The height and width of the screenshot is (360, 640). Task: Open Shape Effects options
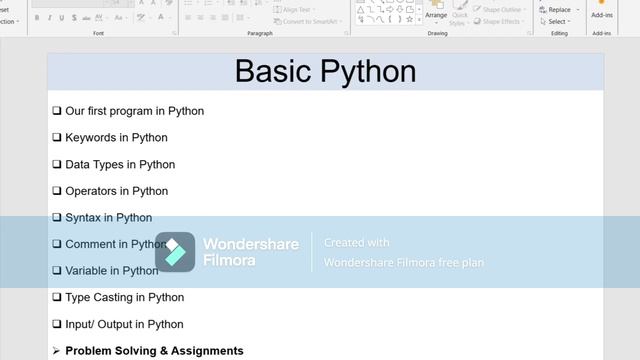(499, 21)
